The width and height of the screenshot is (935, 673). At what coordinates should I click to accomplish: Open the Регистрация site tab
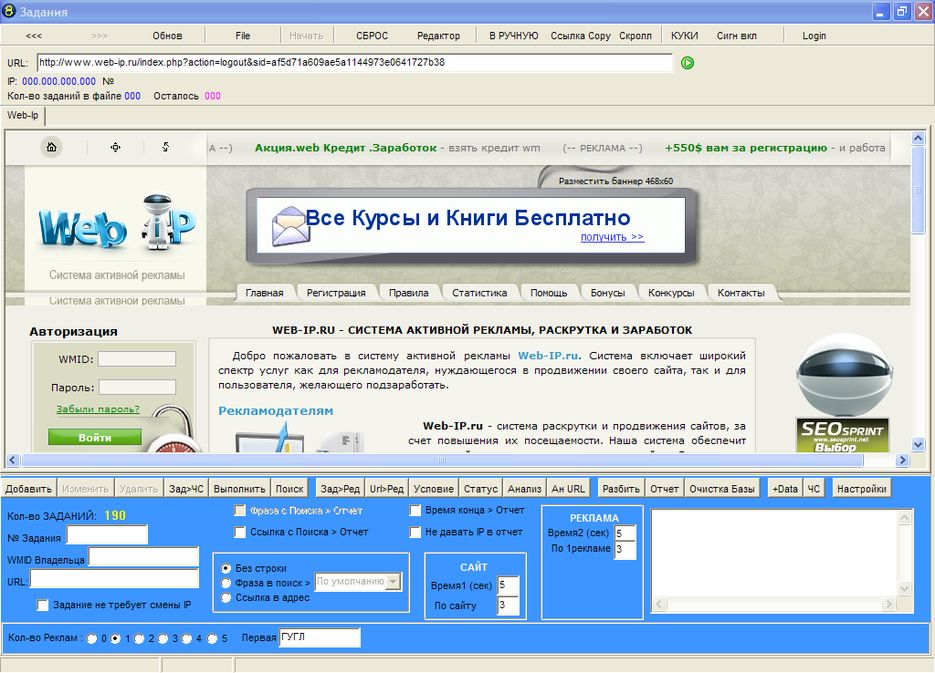click(336, 293)
